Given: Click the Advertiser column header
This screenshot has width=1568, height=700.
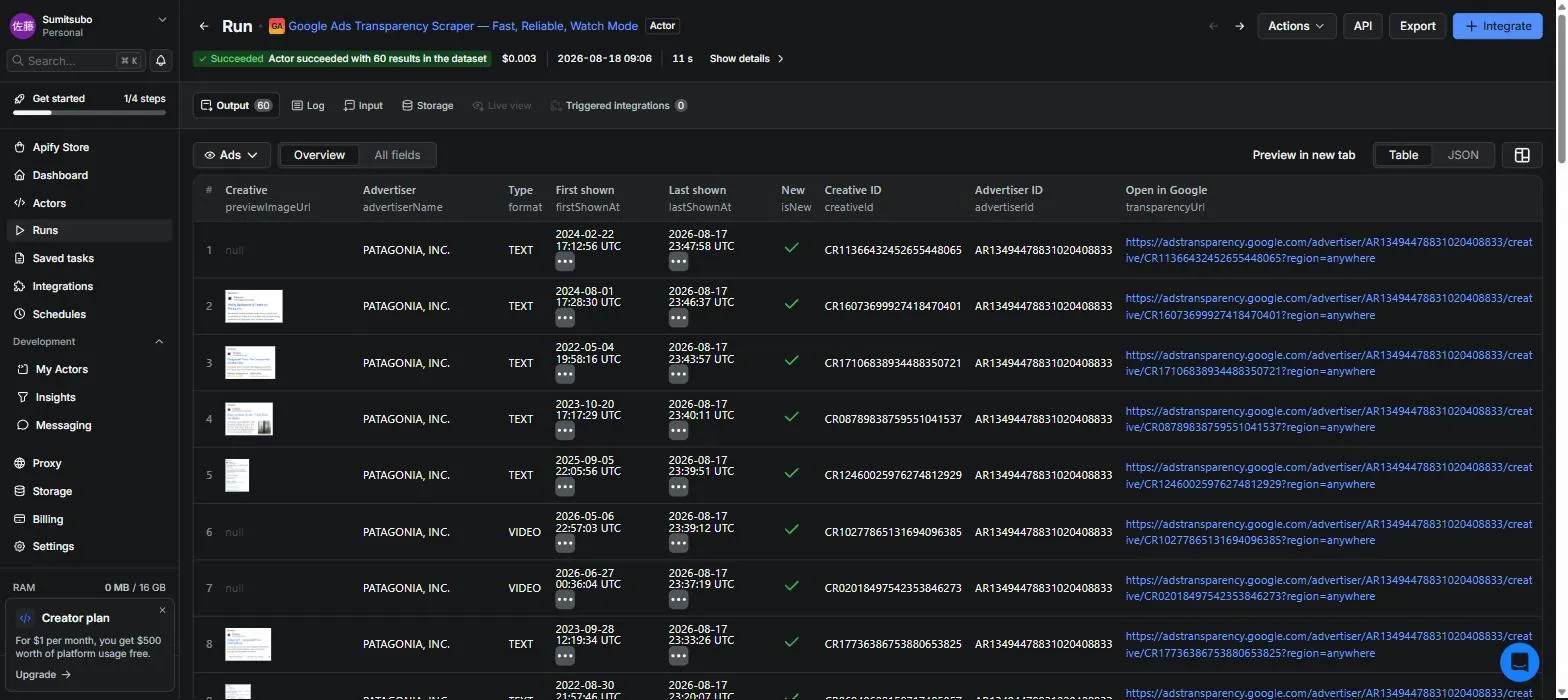Looking at the screenshot, I should click(389, 190).
